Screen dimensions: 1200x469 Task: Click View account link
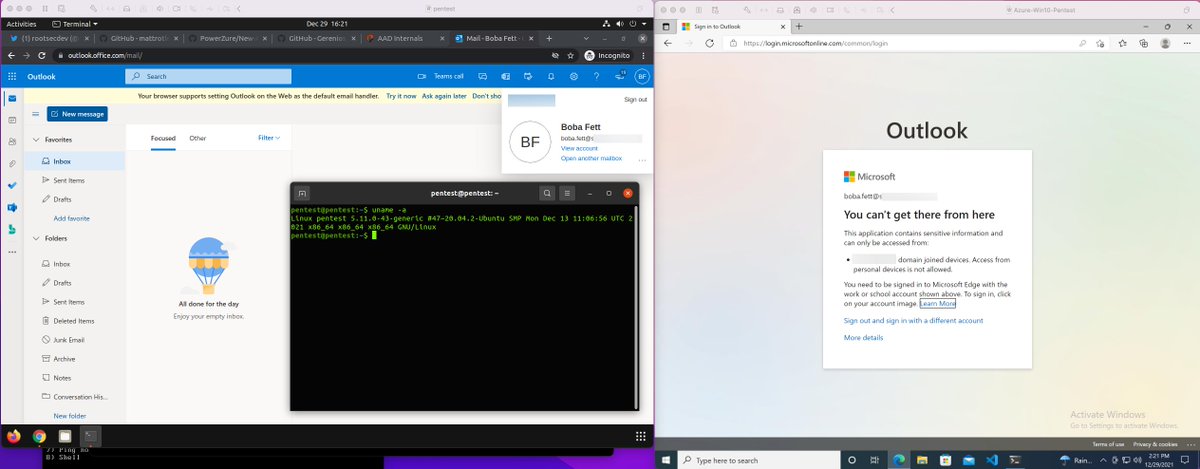[579, 148]
